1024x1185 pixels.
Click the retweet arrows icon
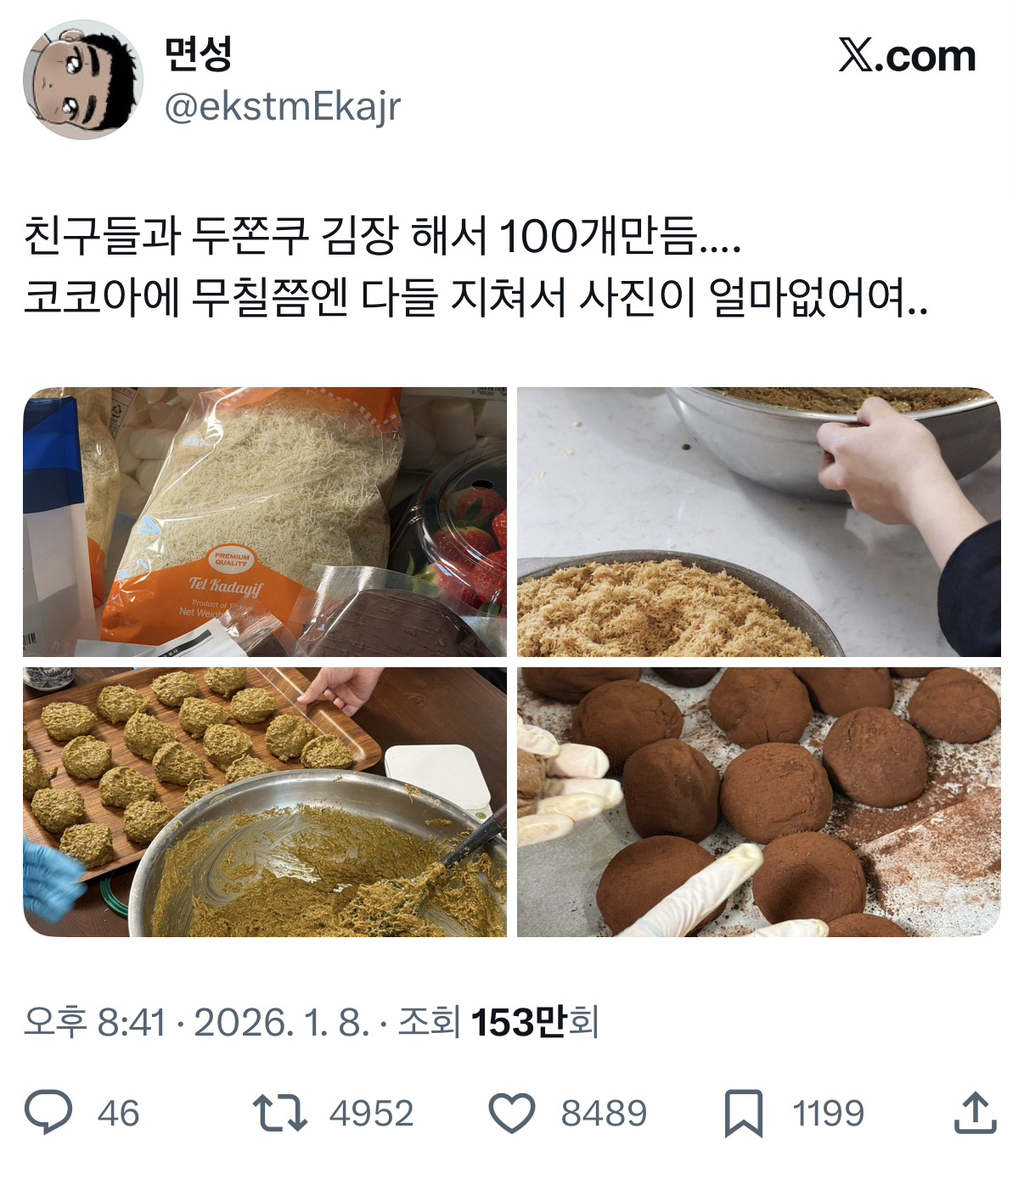(280, 1112)
